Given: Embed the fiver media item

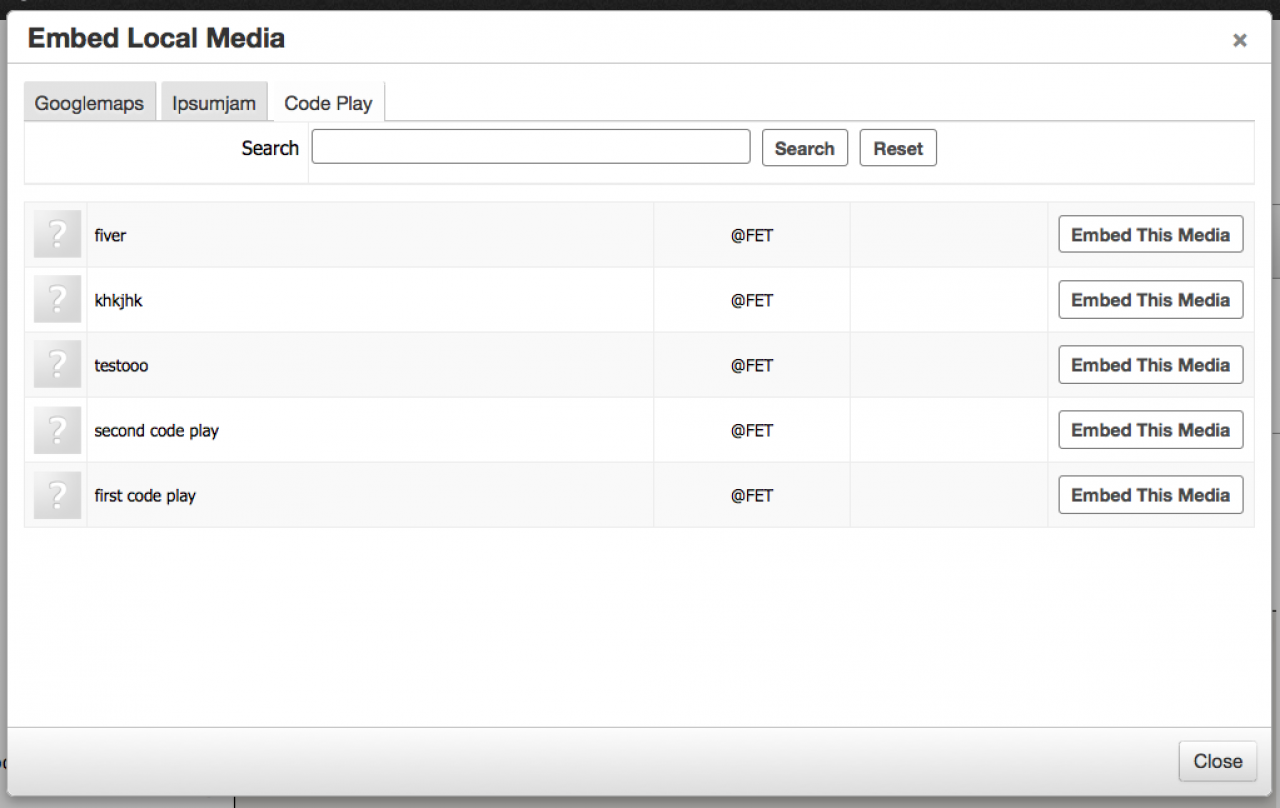Looking at the screenshot, I should tap(1150, 235).
